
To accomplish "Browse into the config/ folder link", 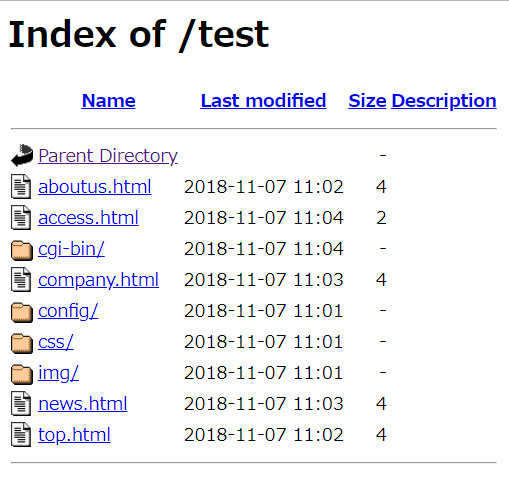I will tap(68, 312).
